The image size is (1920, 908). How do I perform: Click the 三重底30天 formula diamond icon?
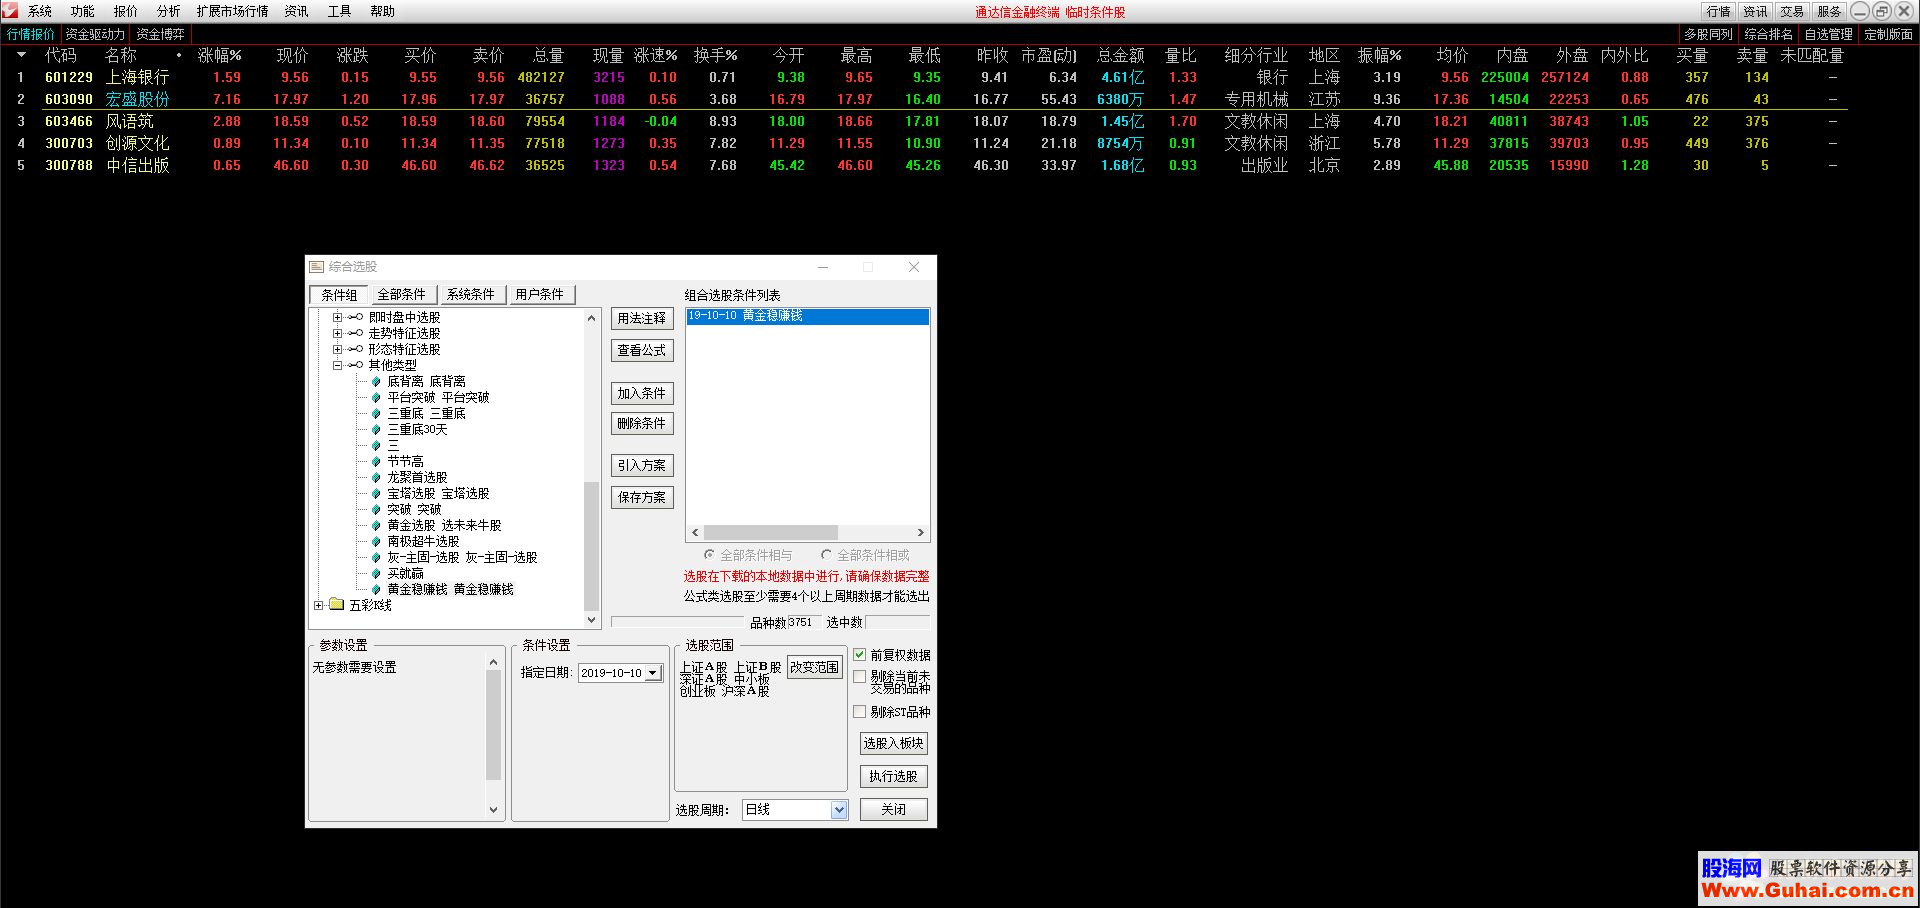[376, 430]
